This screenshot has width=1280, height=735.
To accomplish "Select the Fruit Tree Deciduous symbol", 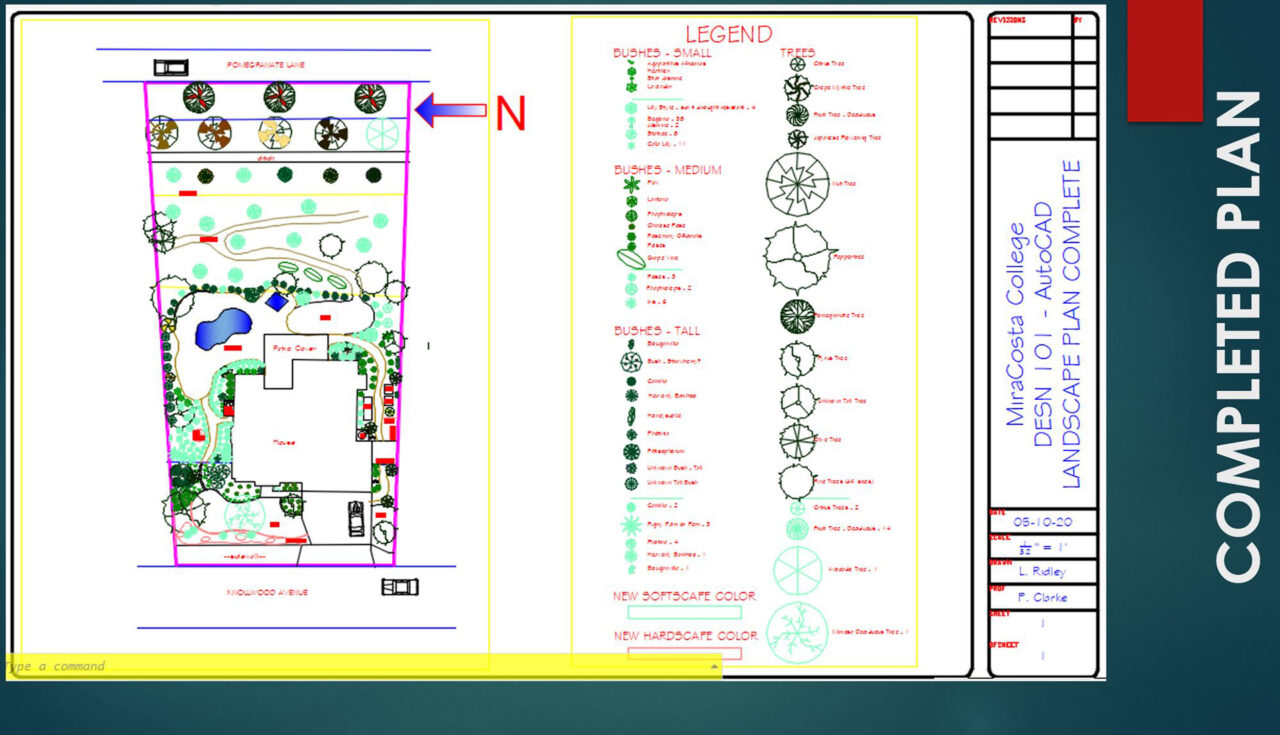I will point(795,114).
